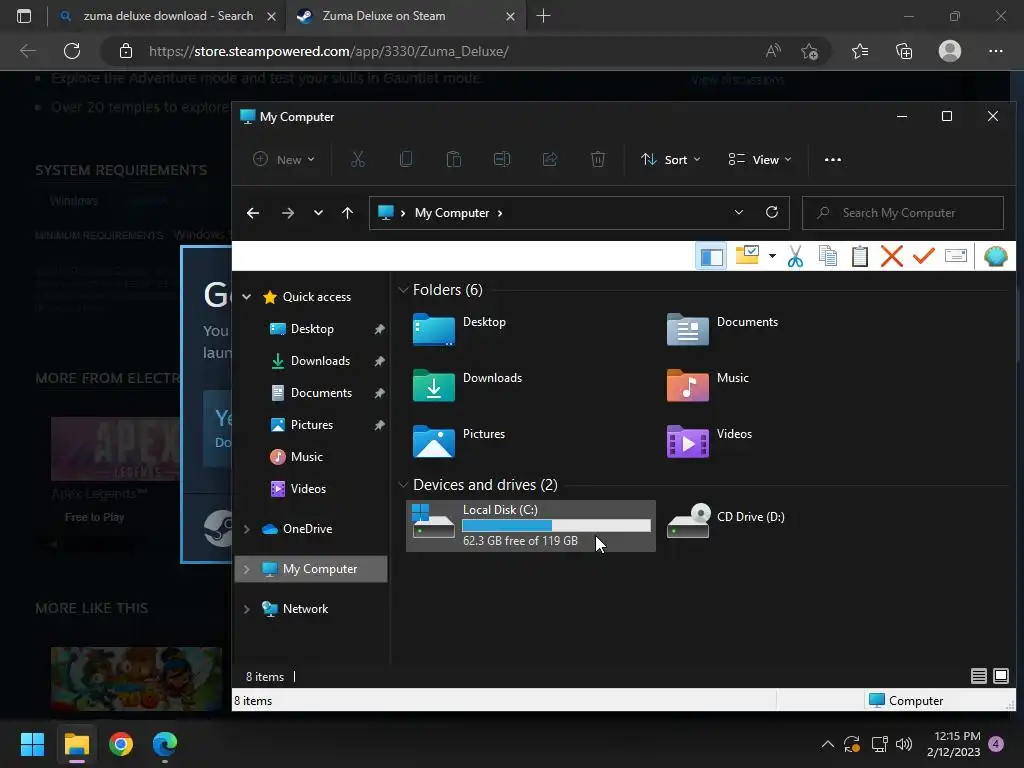Click the Delete trash icon in Explorer ribbon
The width and height of the screenshot is (1024, 768).
tap(598, 159)
